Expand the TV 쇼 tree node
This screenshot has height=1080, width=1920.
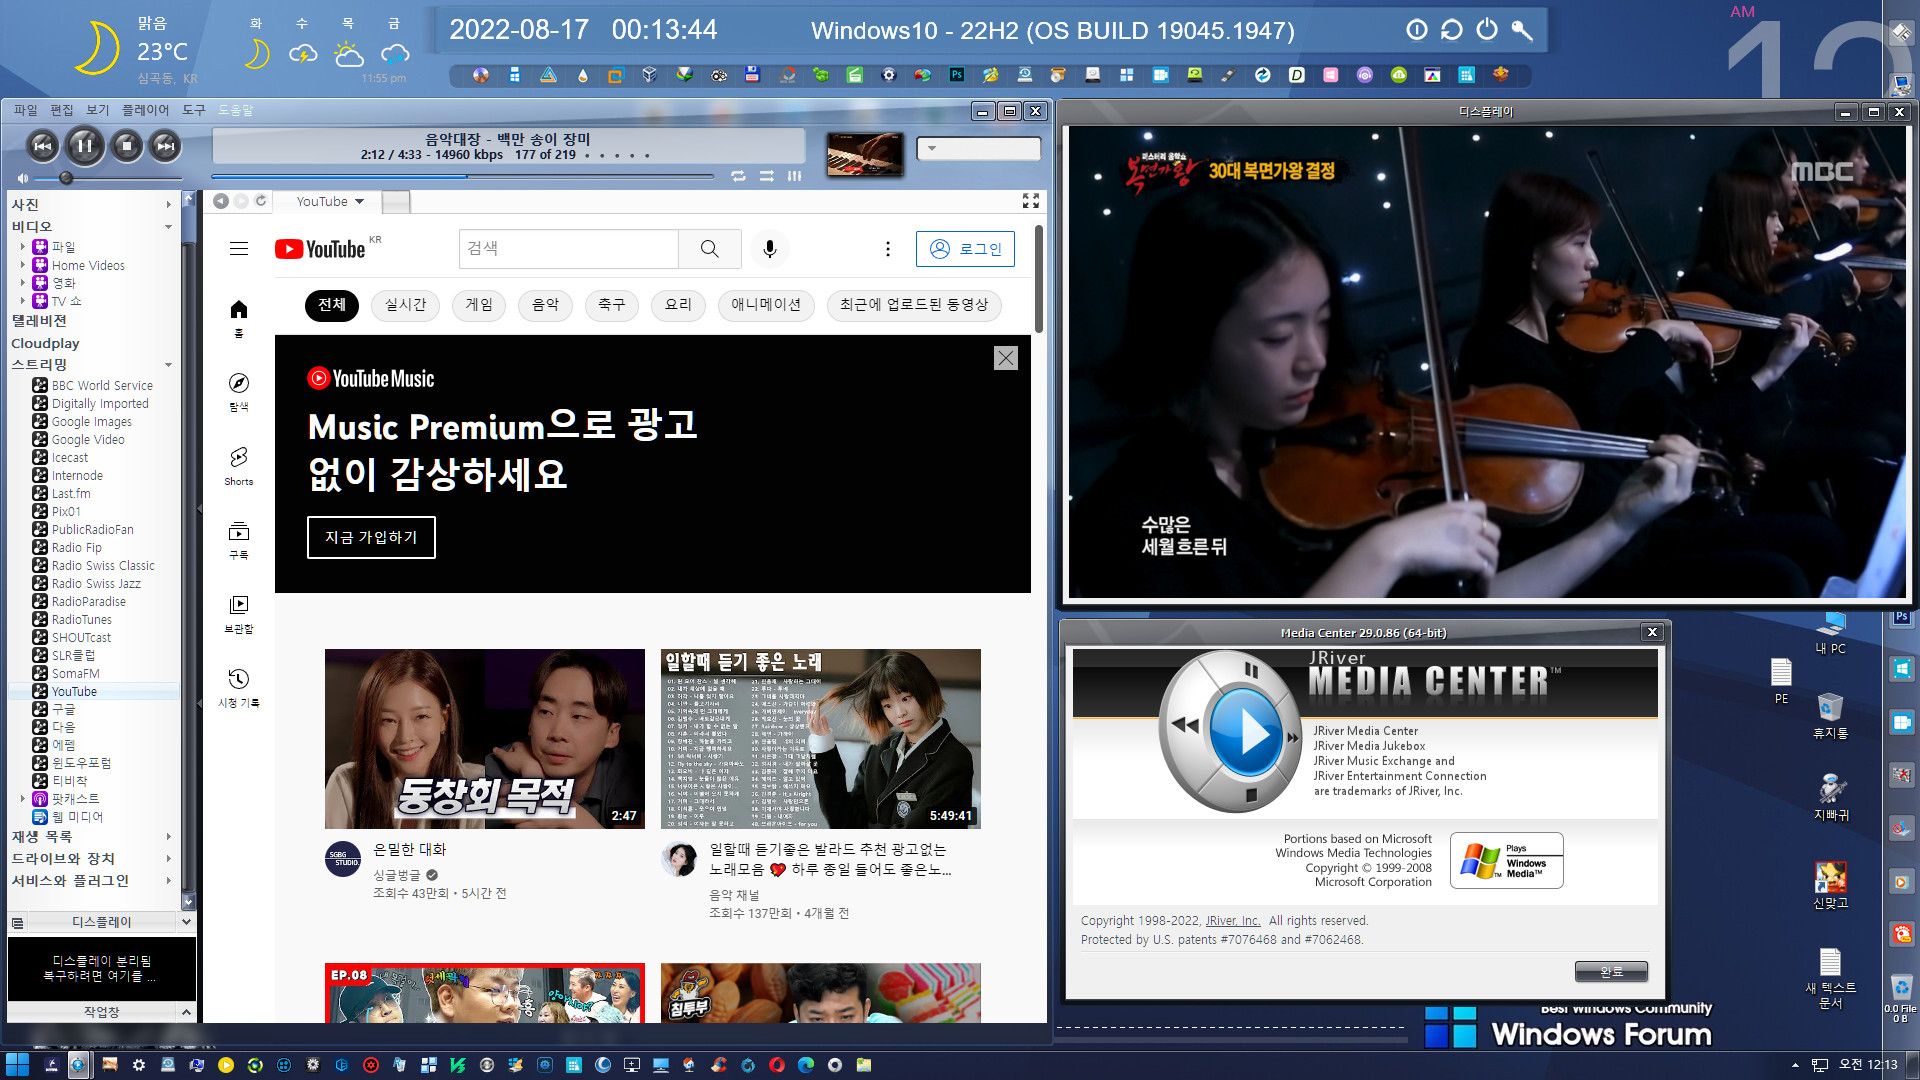(23, 300)
